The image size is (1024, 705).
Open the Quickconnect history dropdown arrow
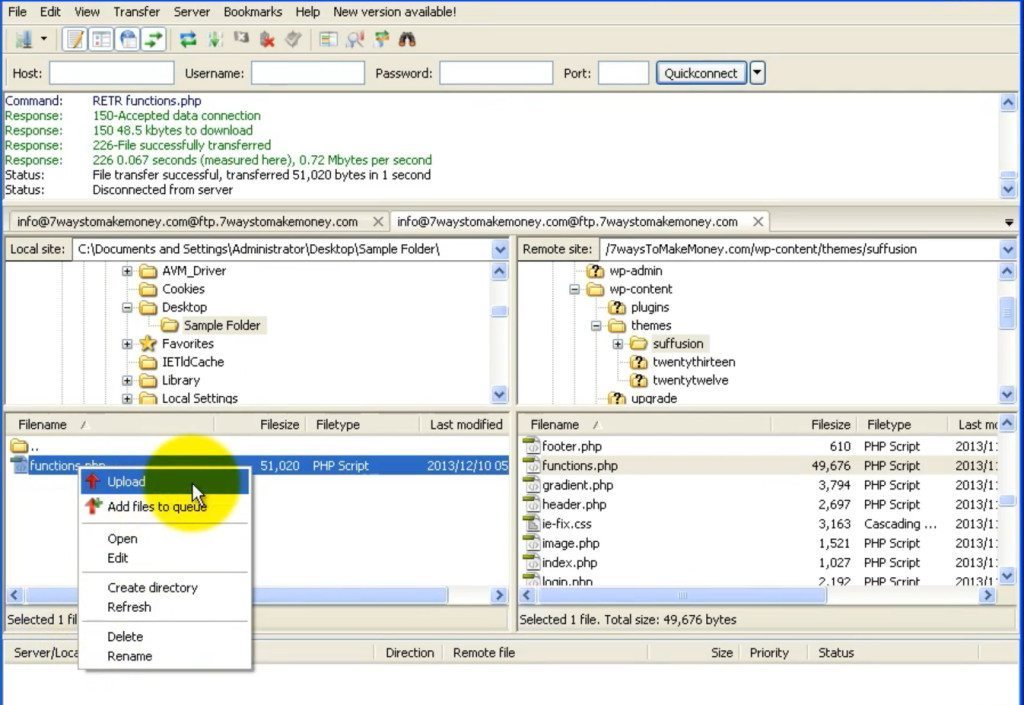758,73
